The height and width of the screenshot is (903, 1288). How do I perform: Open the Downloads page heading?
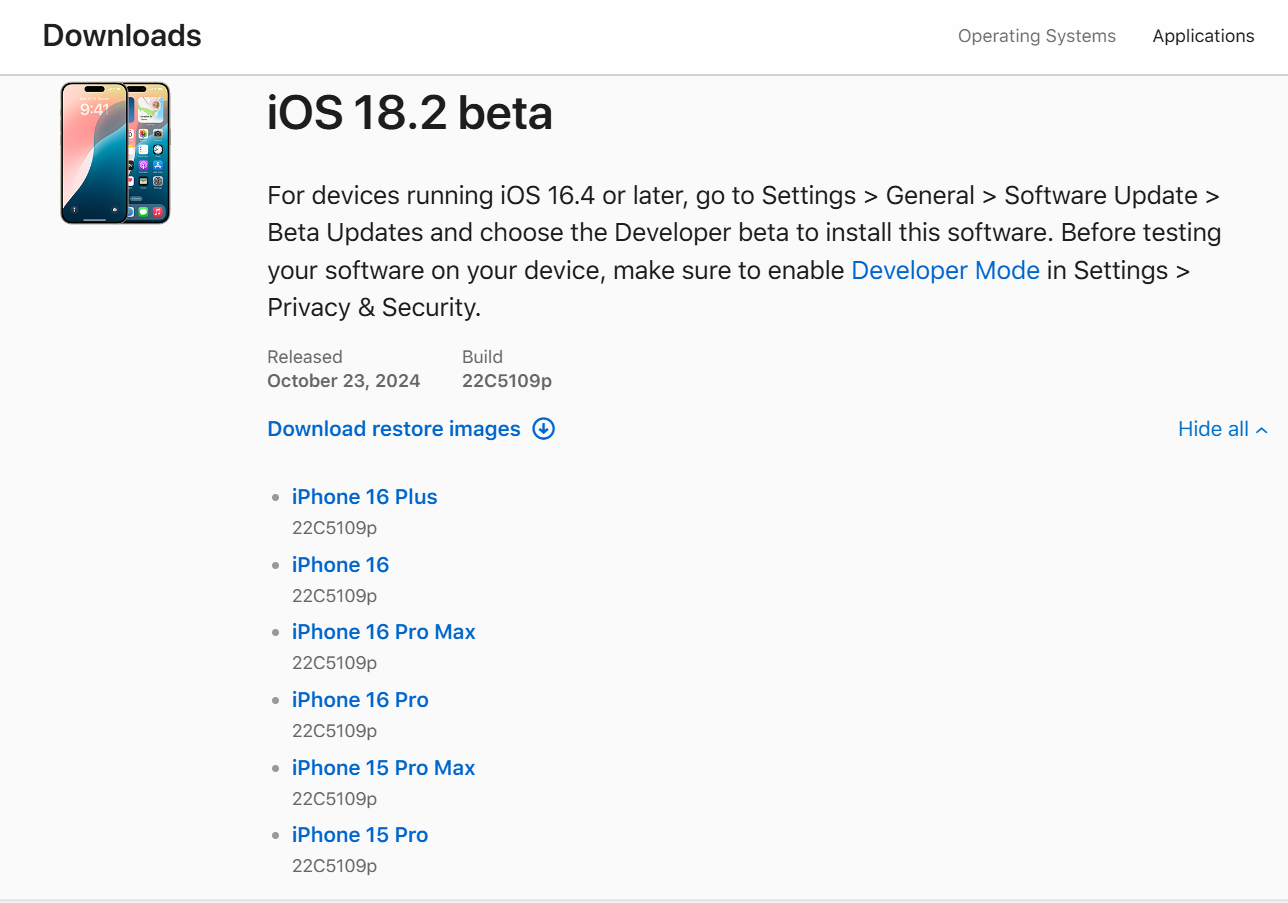tap(122, 36)
